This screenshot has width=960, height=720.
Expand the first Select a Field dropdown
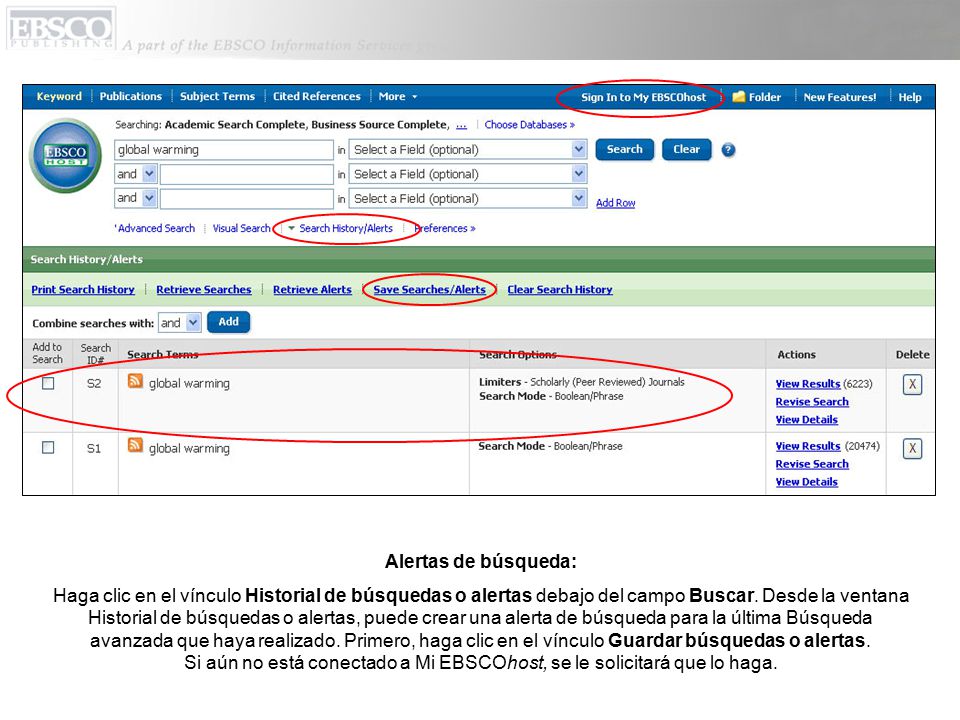pyautogui.click(x=579, y=149)
